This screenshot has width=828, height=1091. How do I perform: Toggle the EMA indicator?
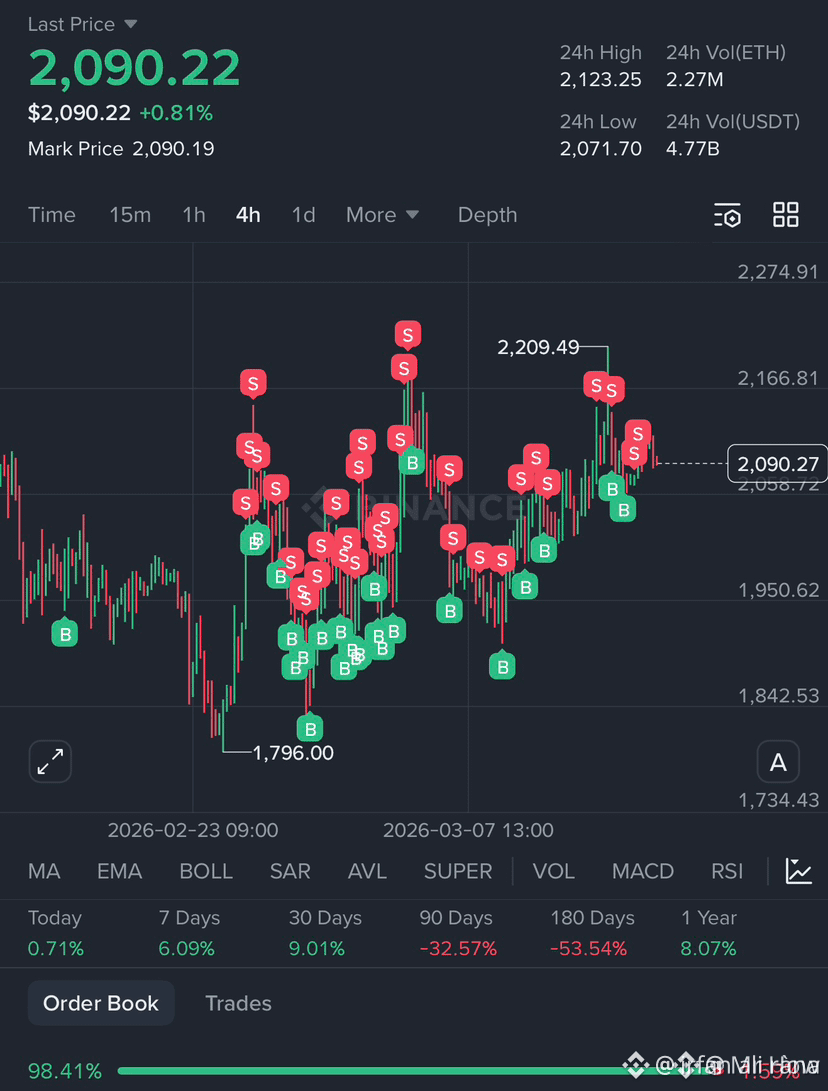click(x=120, y=871)
